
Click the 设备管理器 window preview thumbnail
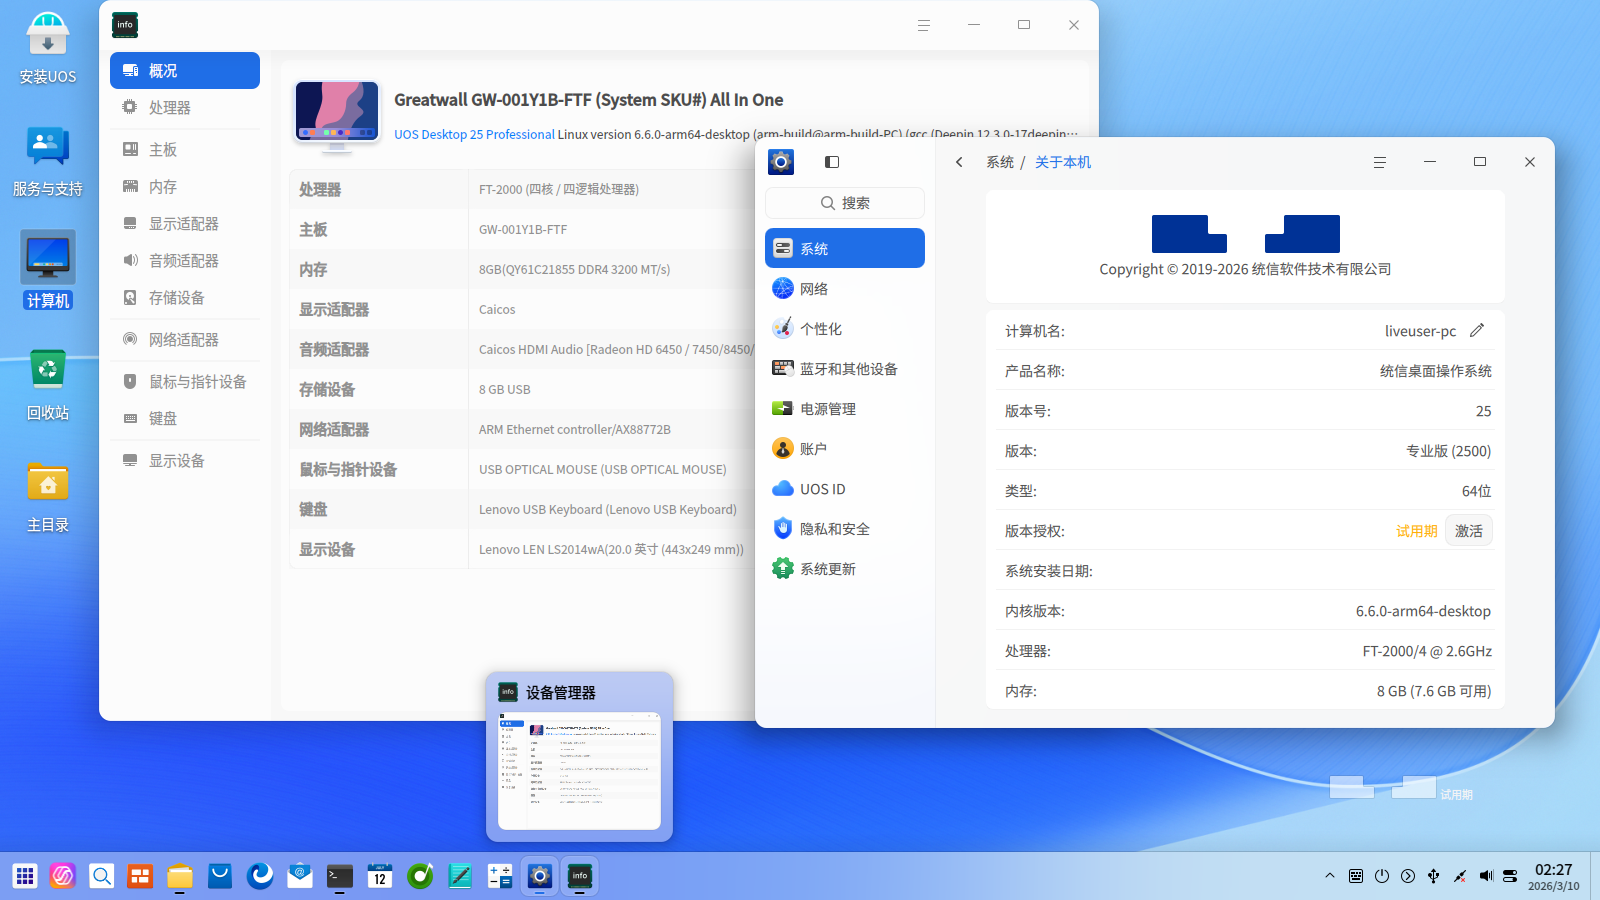point(580,770)
